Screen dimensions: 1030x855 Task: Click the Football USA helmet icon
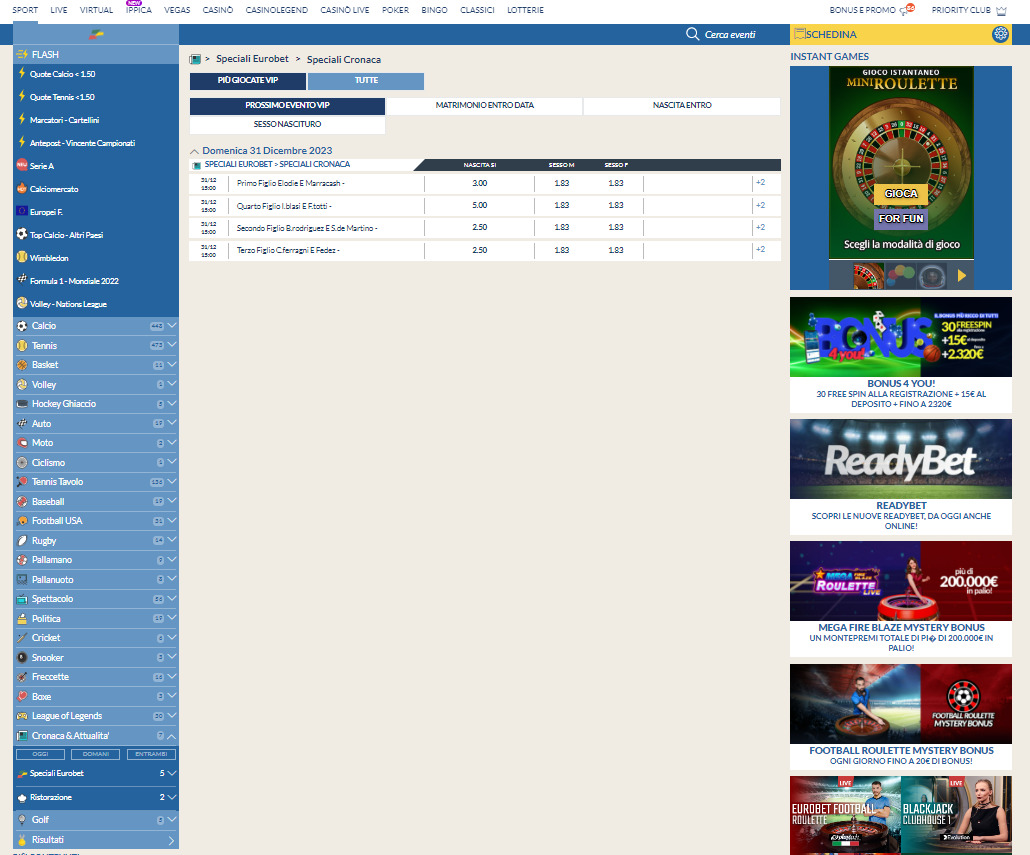coord(22,521)
